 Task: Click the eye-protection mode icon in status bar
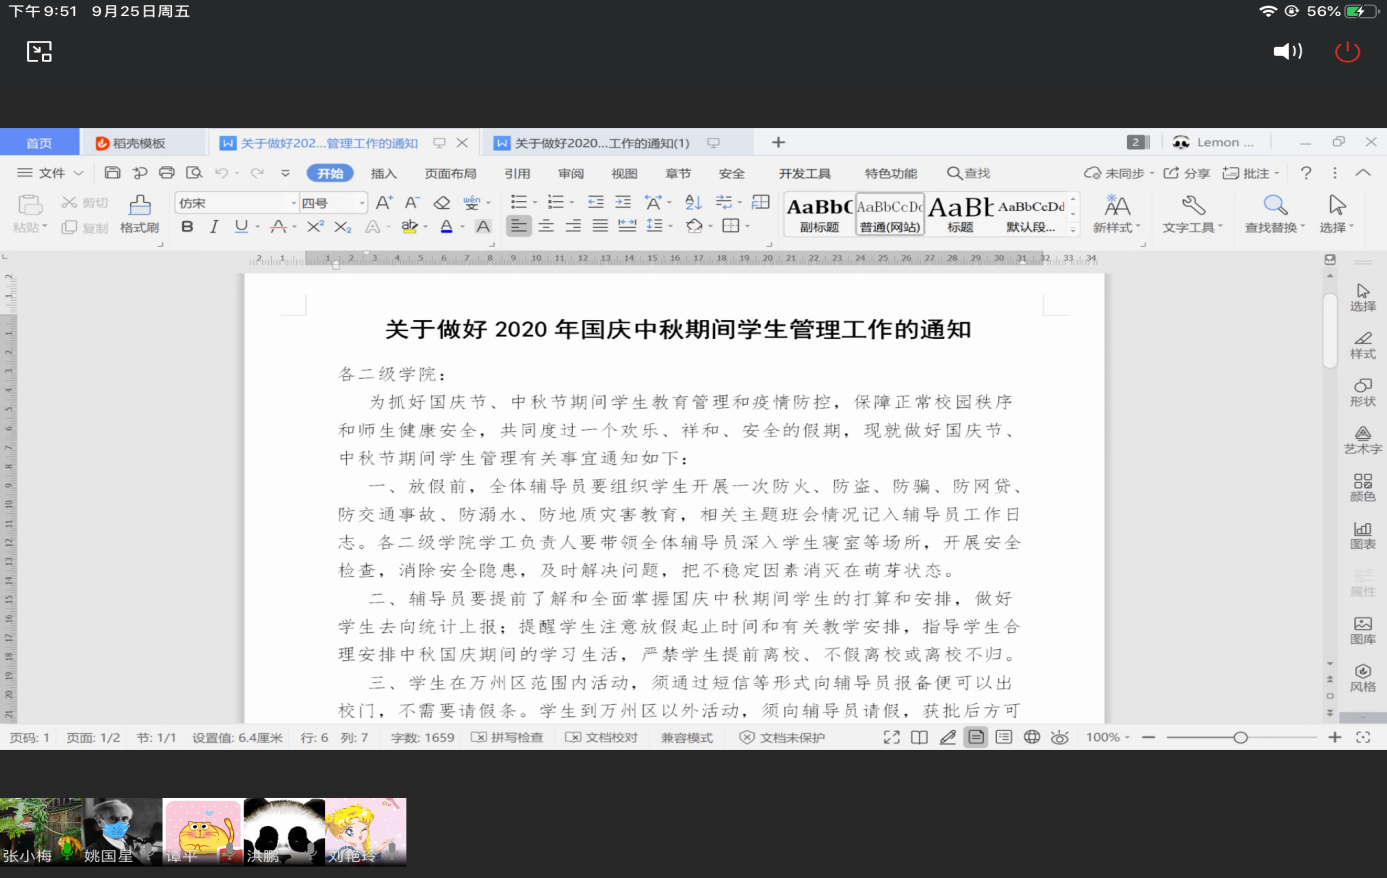1060,737
